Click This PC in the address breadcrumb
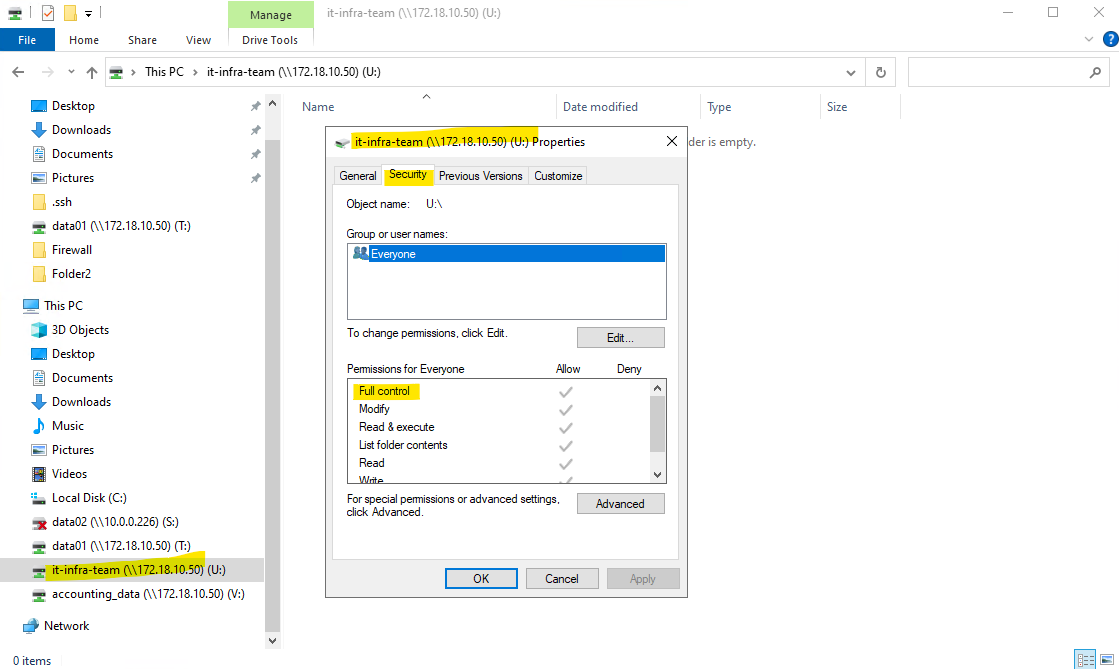Viewport: 1119px width, 669px height. coord(164,72)
